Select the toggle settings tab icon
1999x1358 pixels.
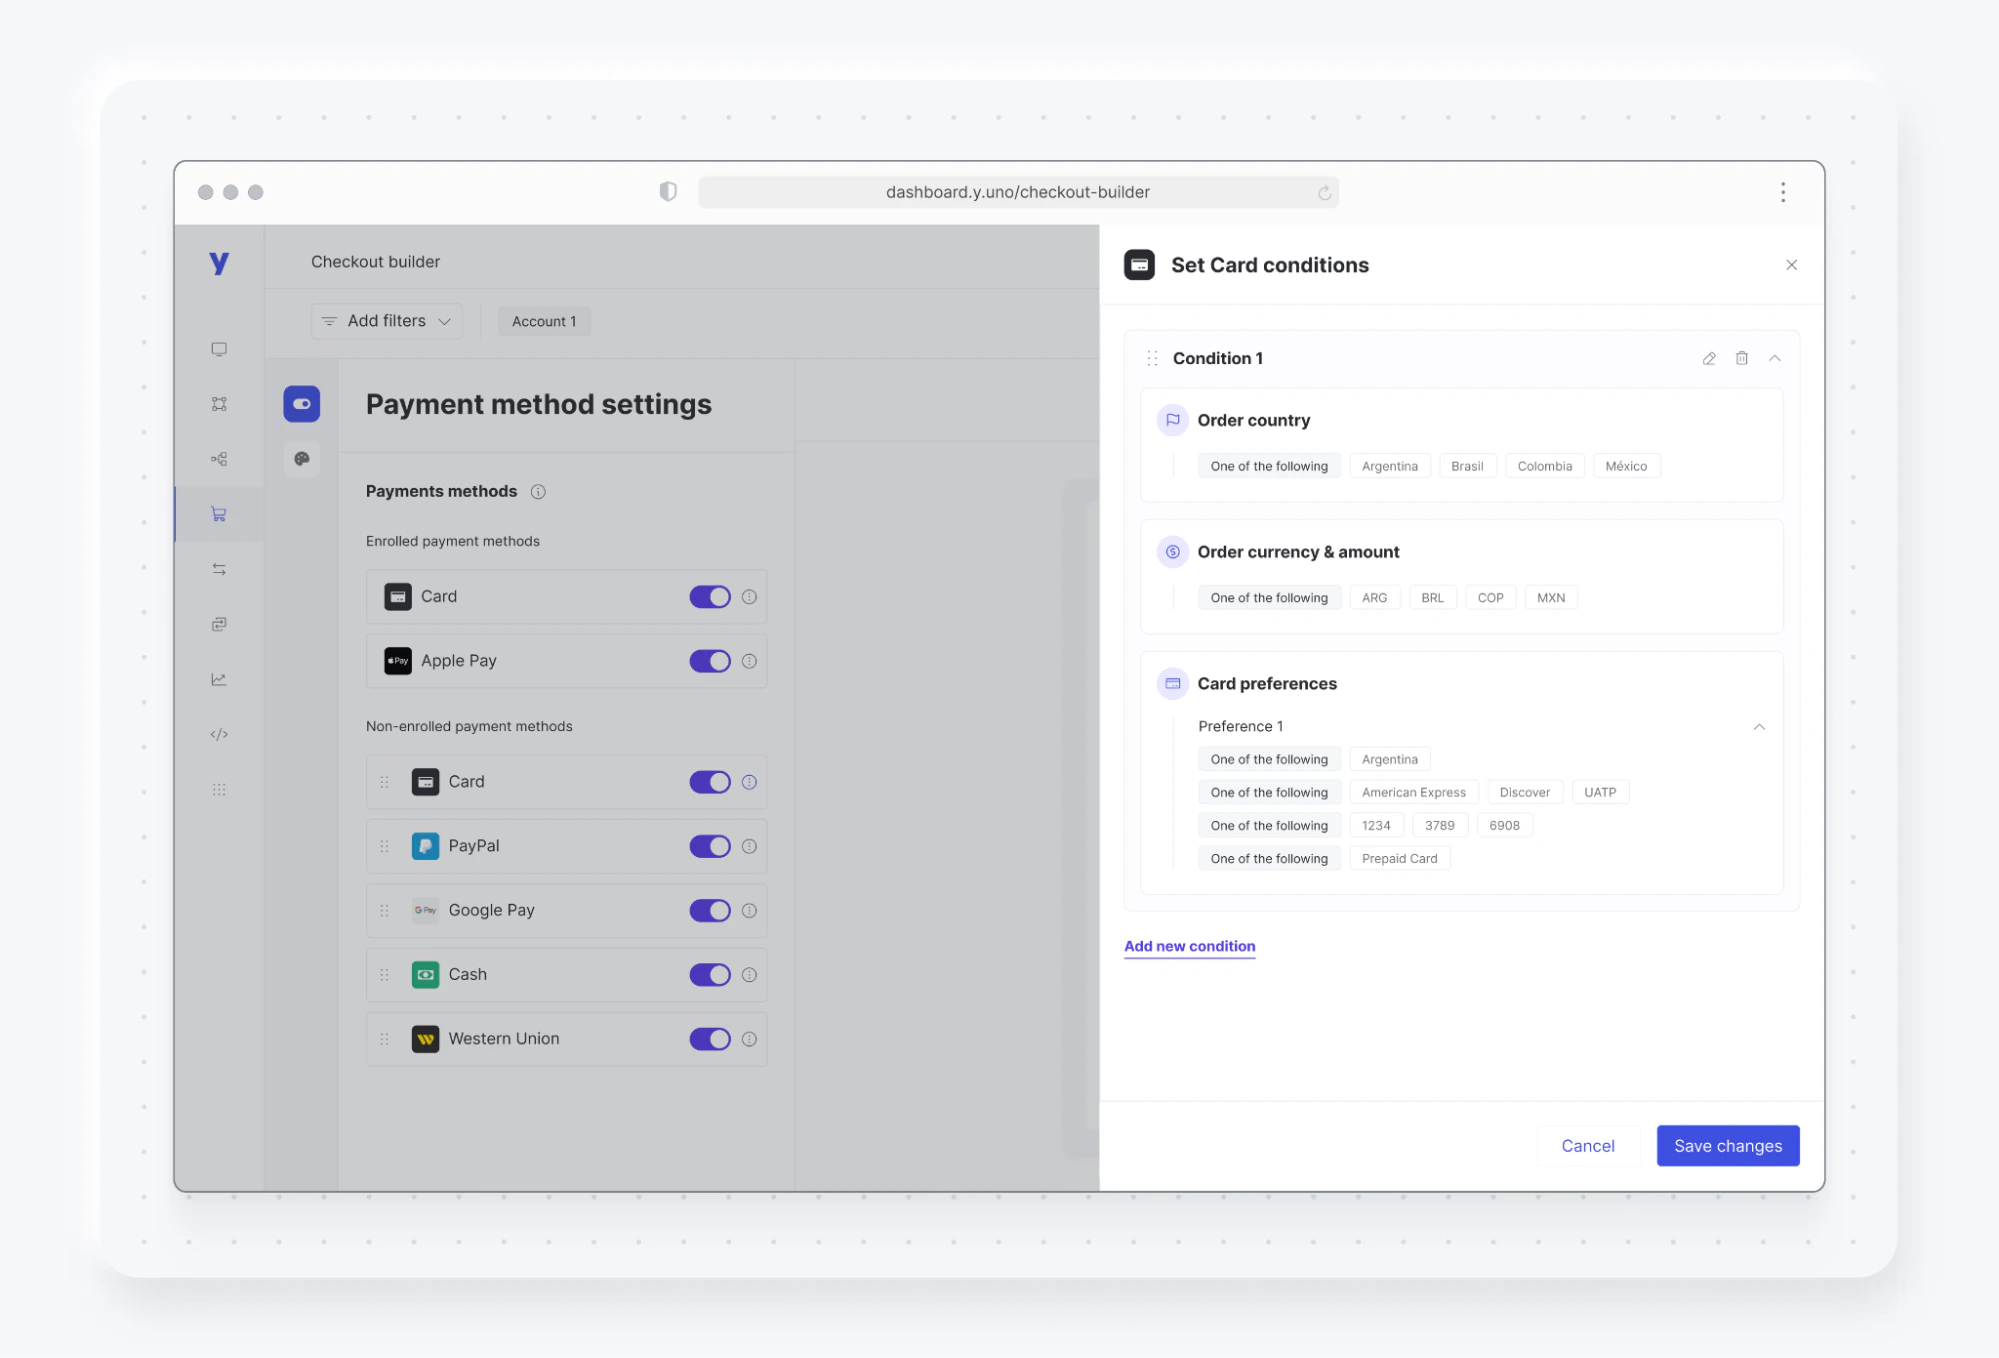[x=301, y=404]
